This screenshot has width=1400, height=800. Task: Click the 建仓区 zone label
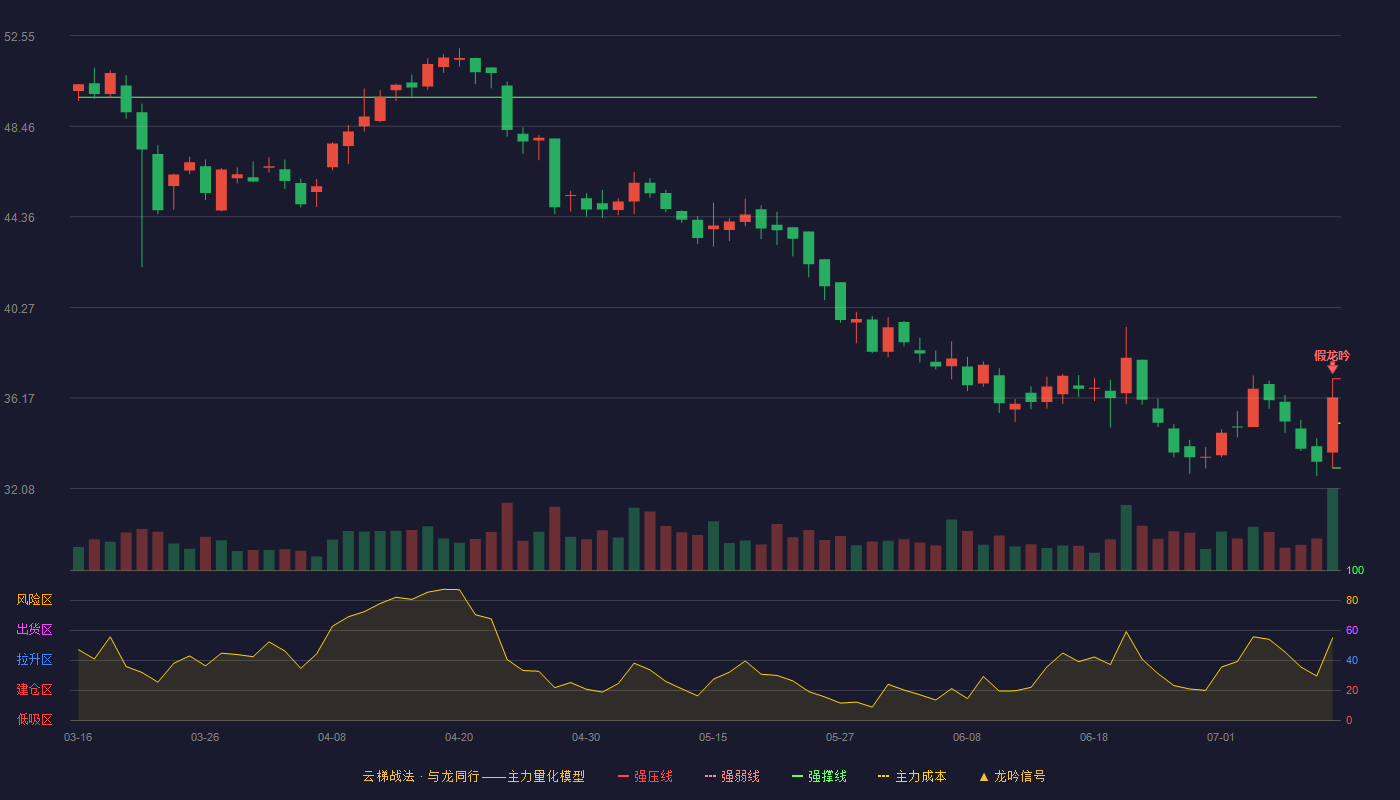pos(34,690)
